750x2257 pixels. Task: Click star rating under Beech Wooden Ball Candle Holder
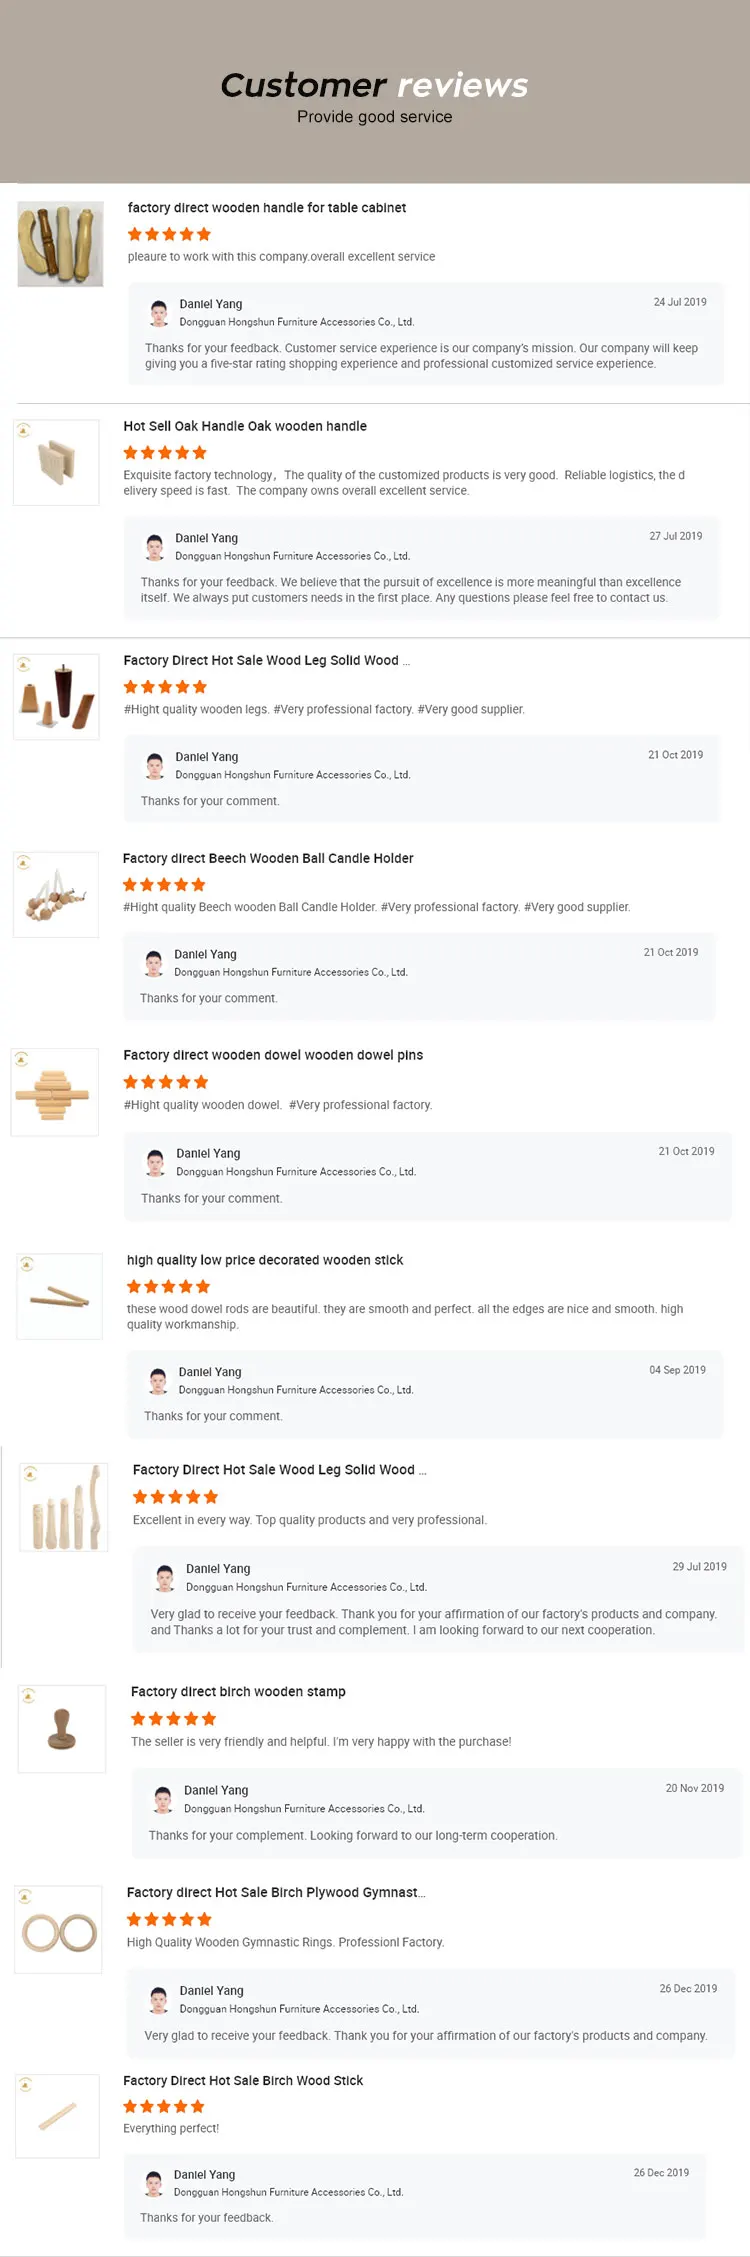click(x=164, y=885)
